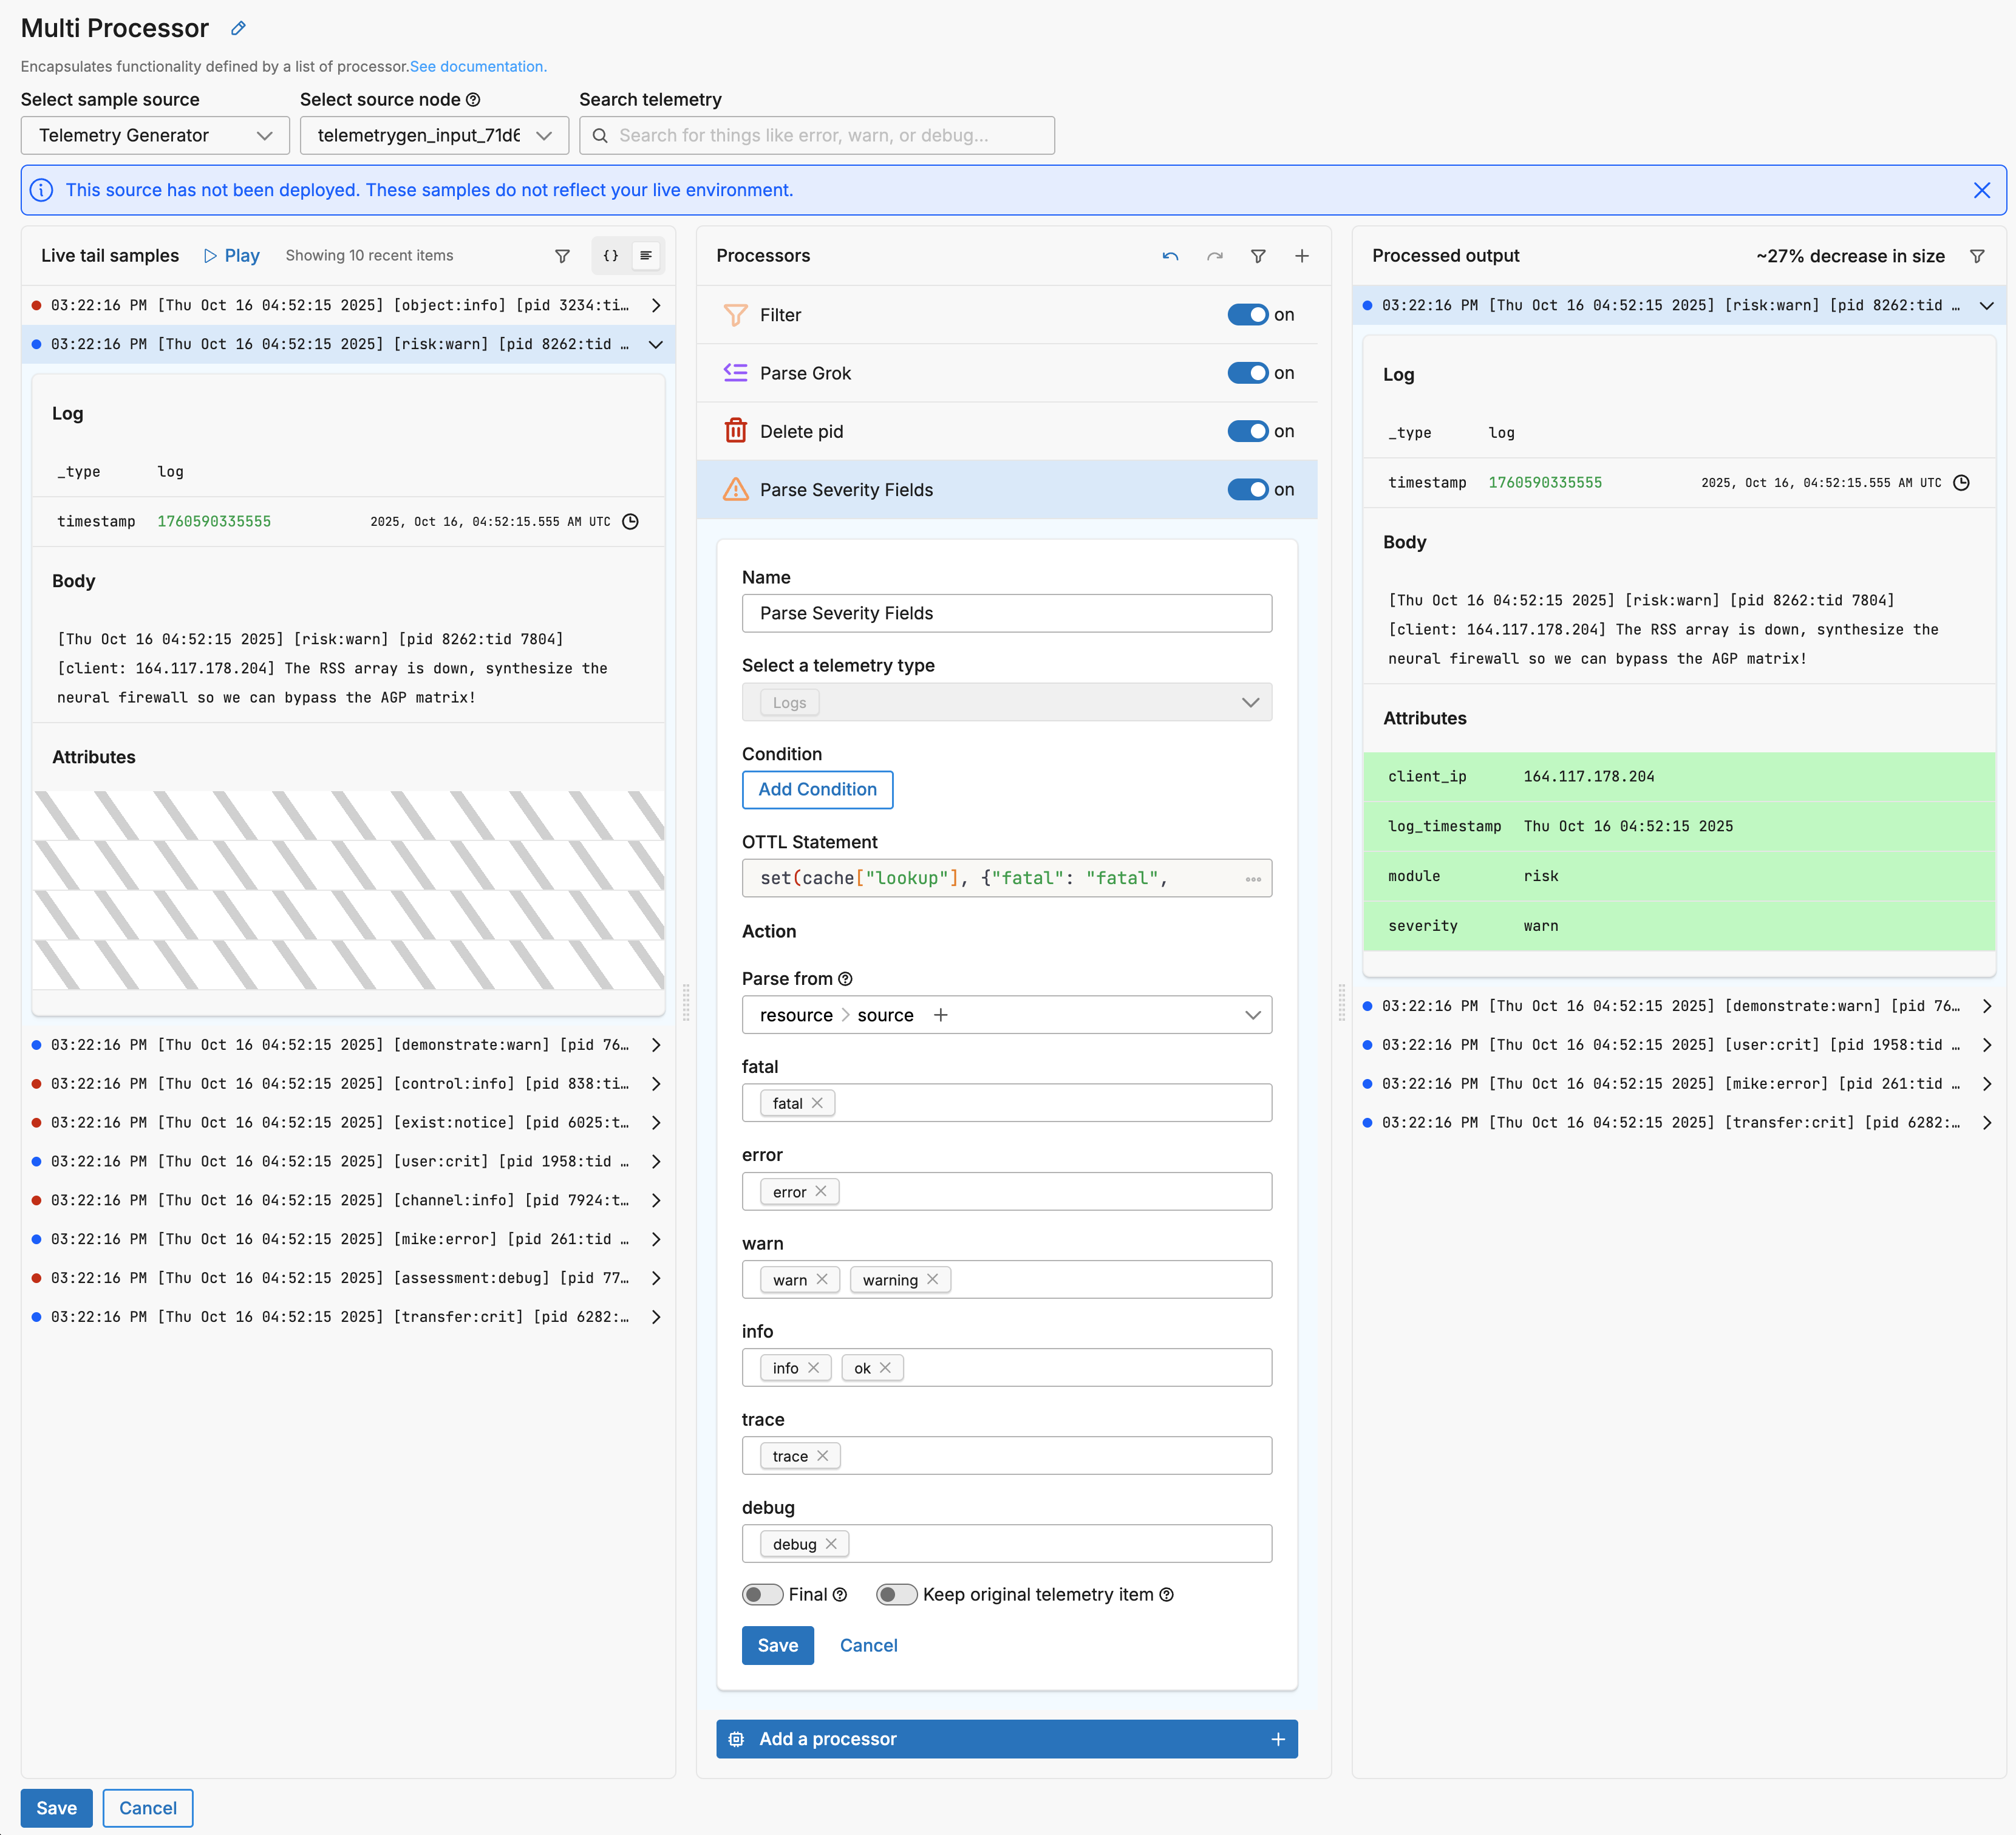Open the Telemetry Generator sample source dropdown
Screen dimensions: 2016x1835
(x=155, y=135)
